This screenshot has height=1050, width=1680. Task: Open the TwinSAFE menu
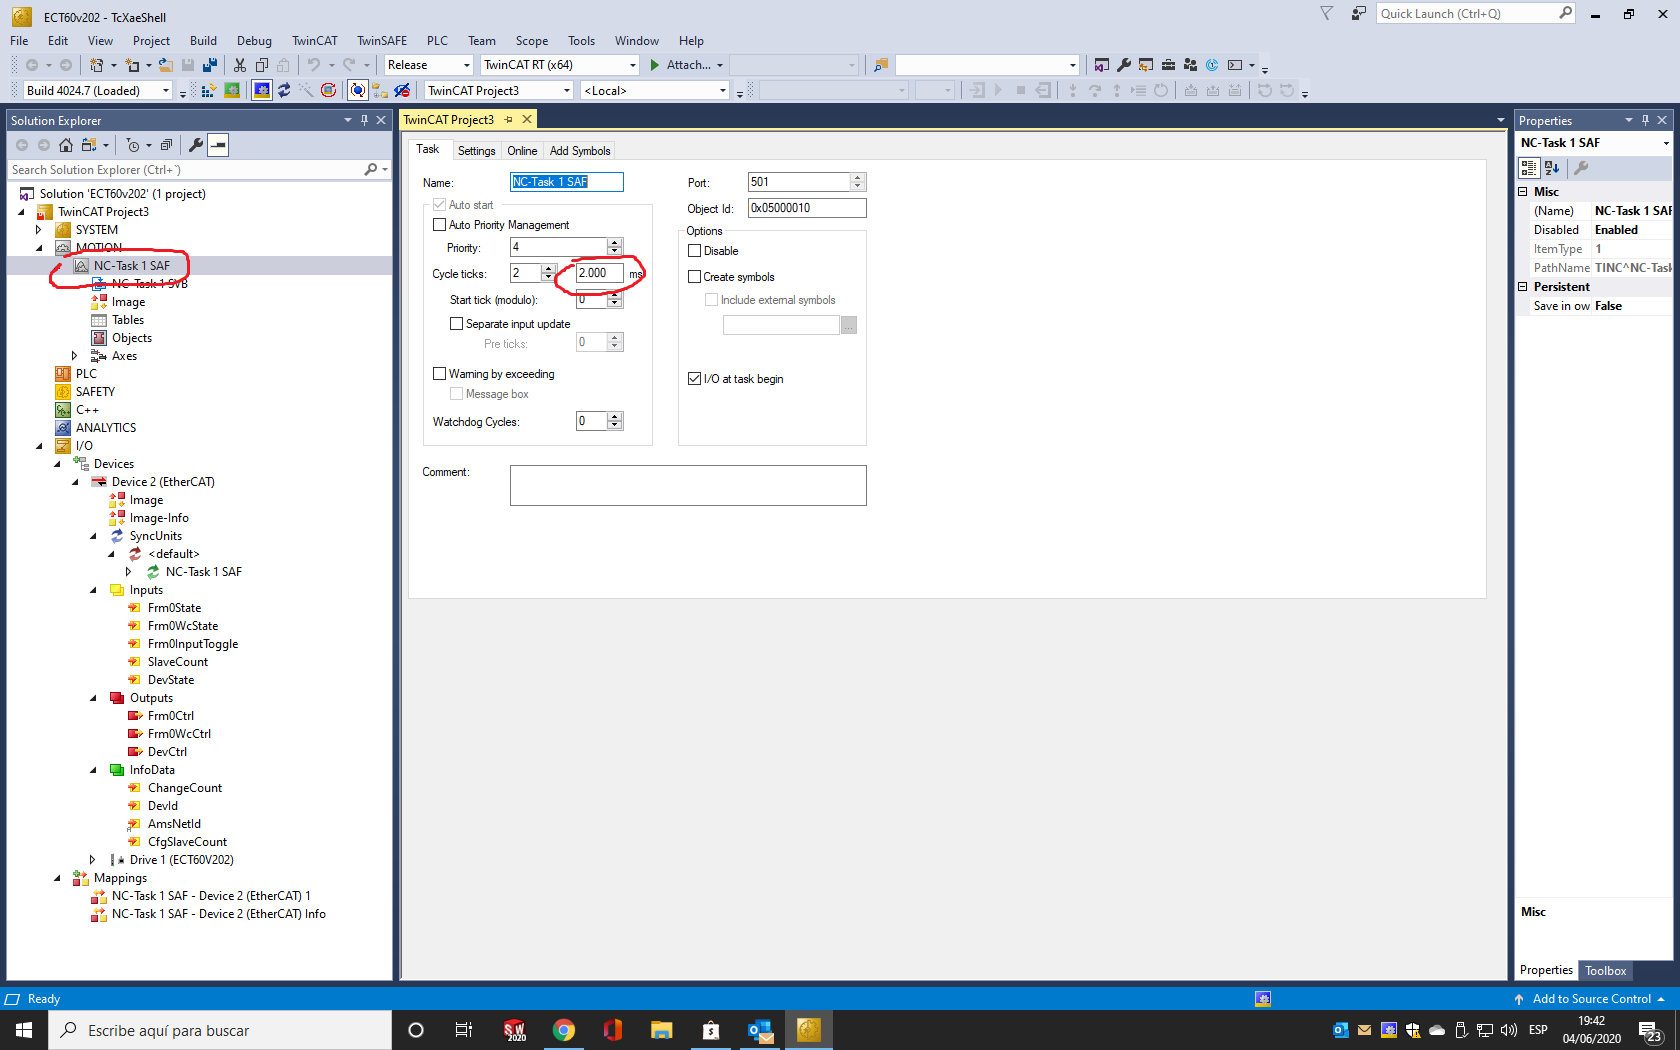tap(382, 41)
